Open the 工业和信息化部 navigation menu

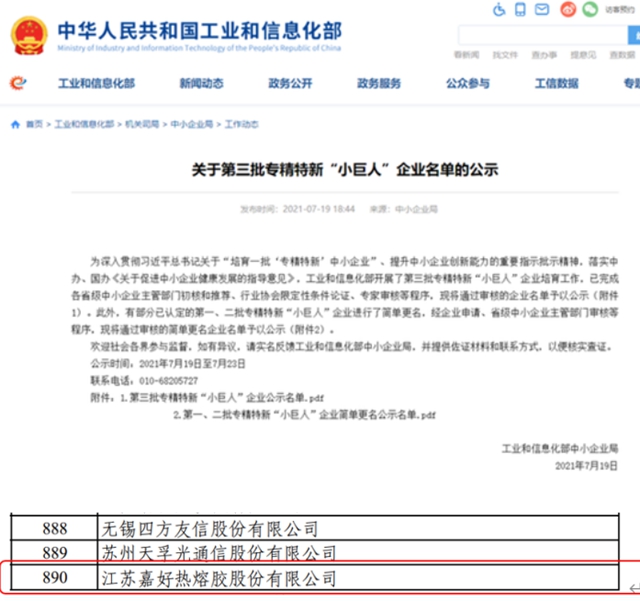pos(96,83)
